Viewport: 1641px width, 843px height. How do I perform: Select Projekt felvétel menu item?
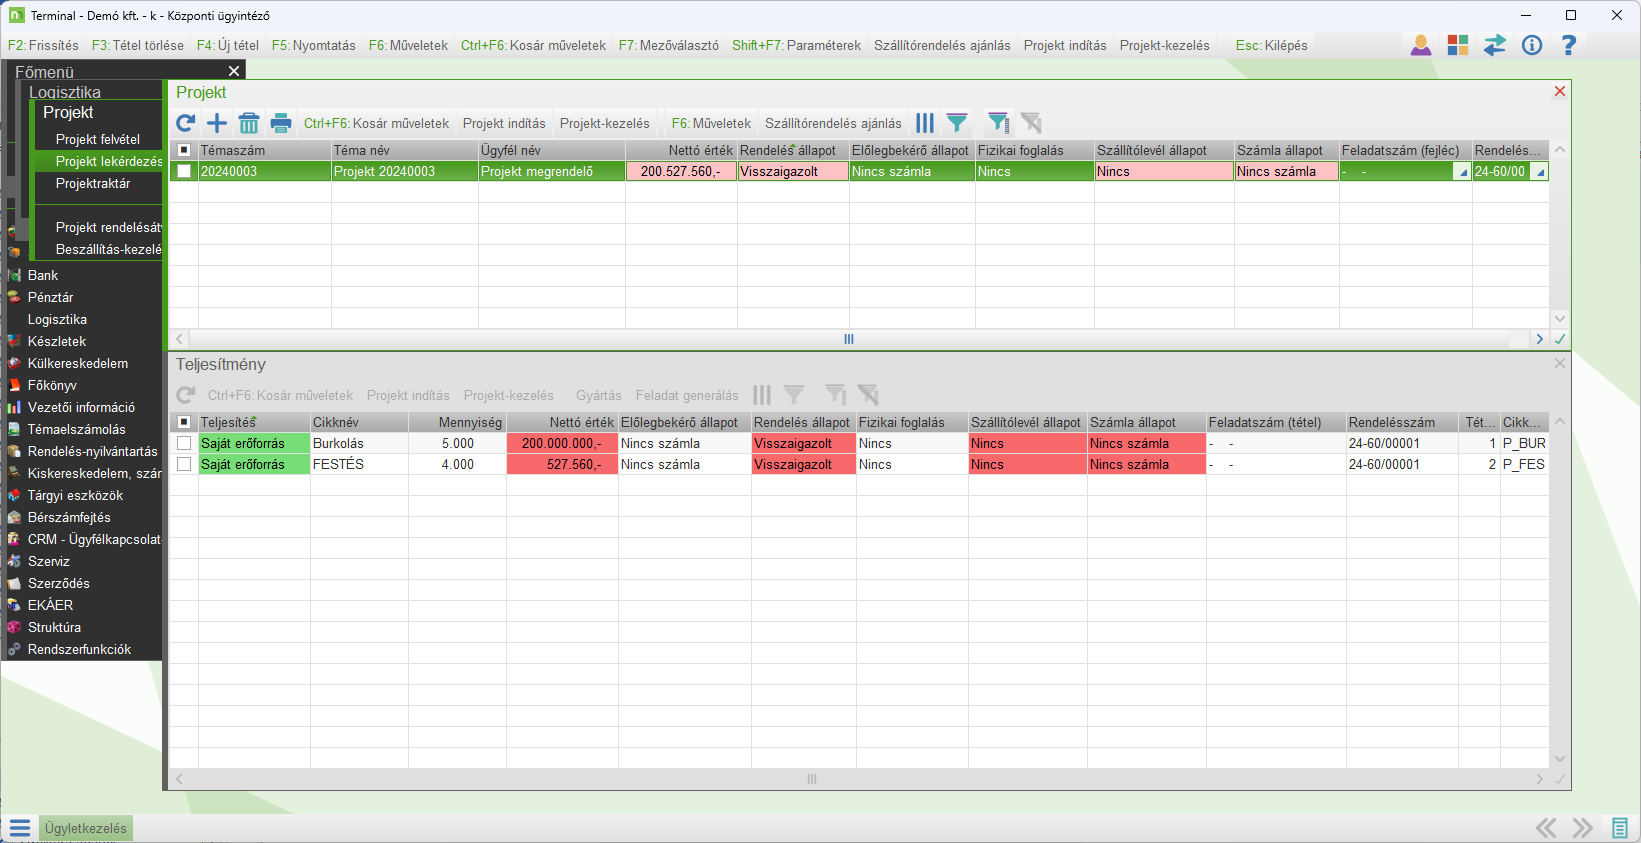(98, 139)
